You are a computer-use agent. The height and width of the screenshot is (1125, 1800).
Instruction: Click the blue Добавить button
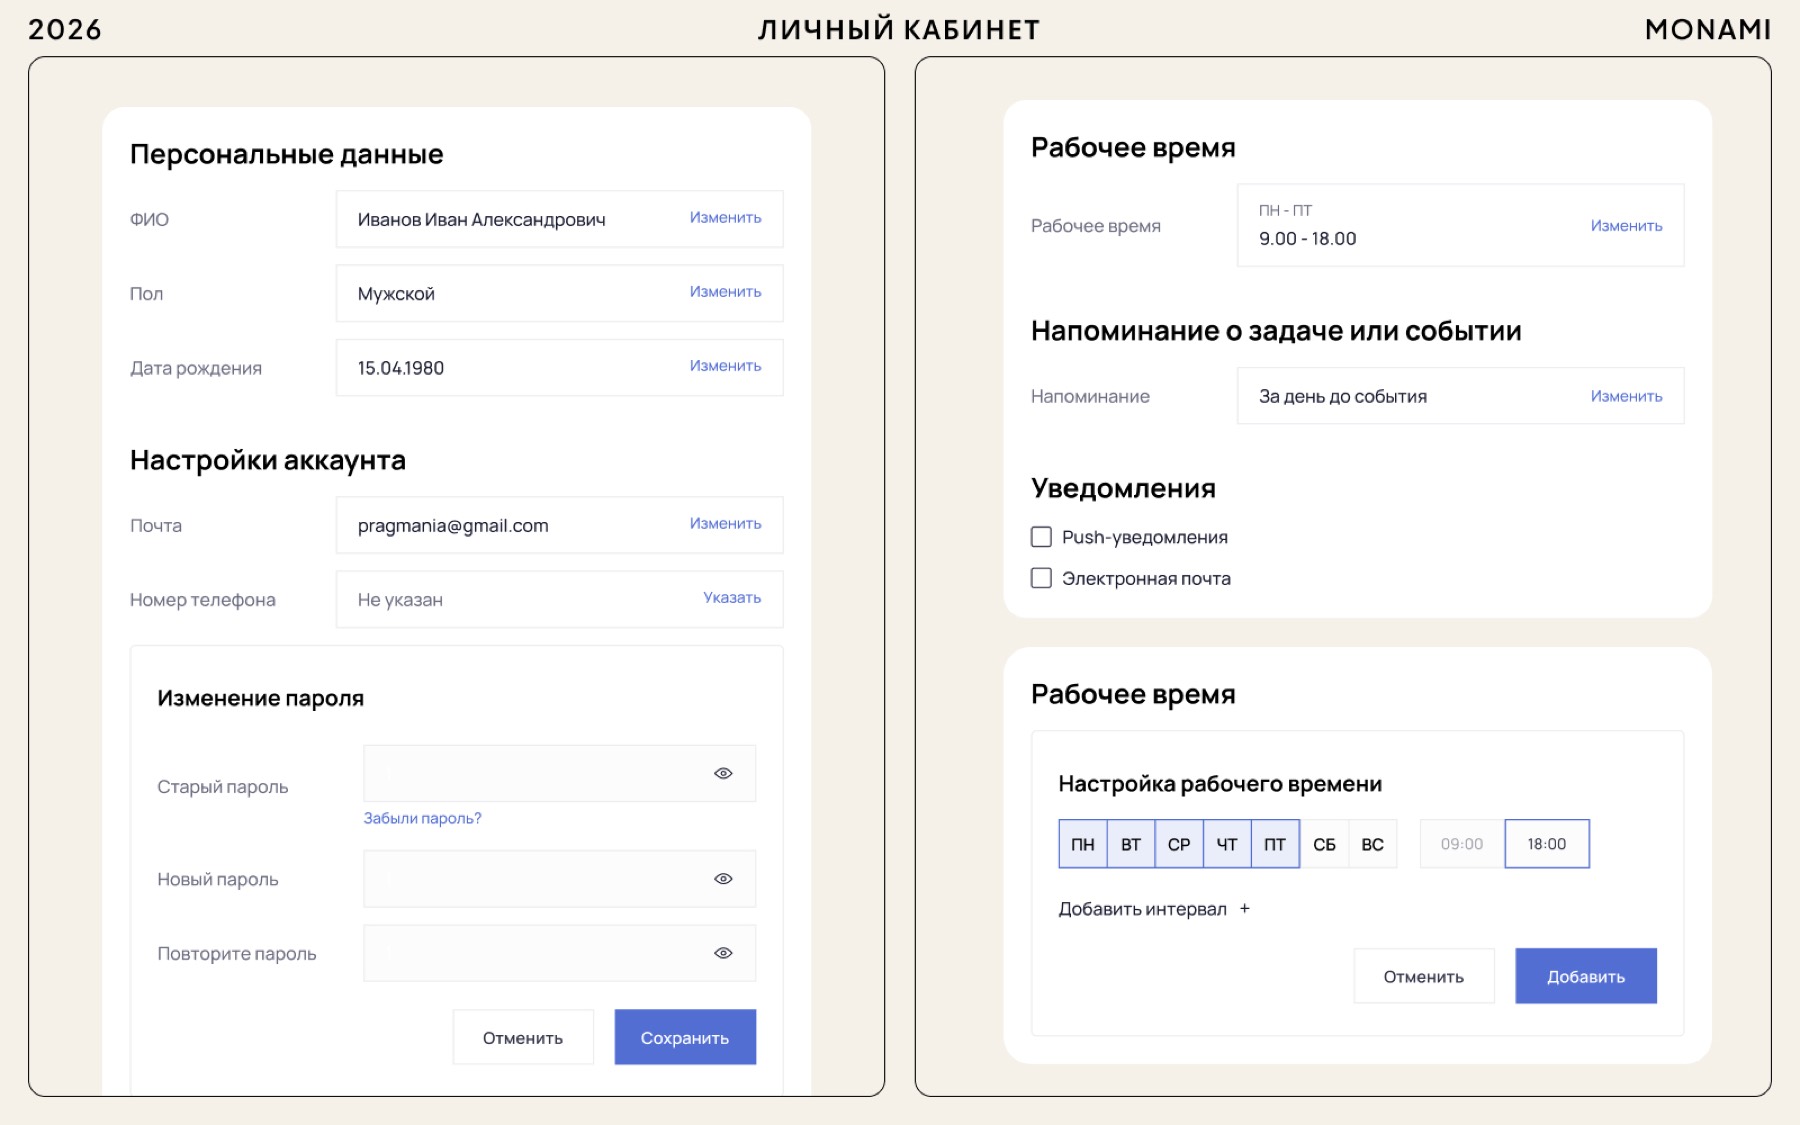[1586, 976]
